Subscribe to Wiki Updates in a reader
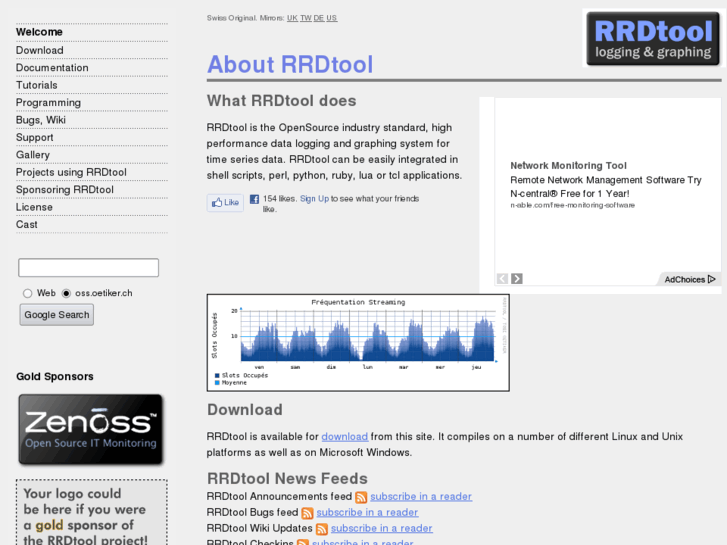The height and width of the screenshot is (545, 727). pyautogui.click(x=382, y=528)
